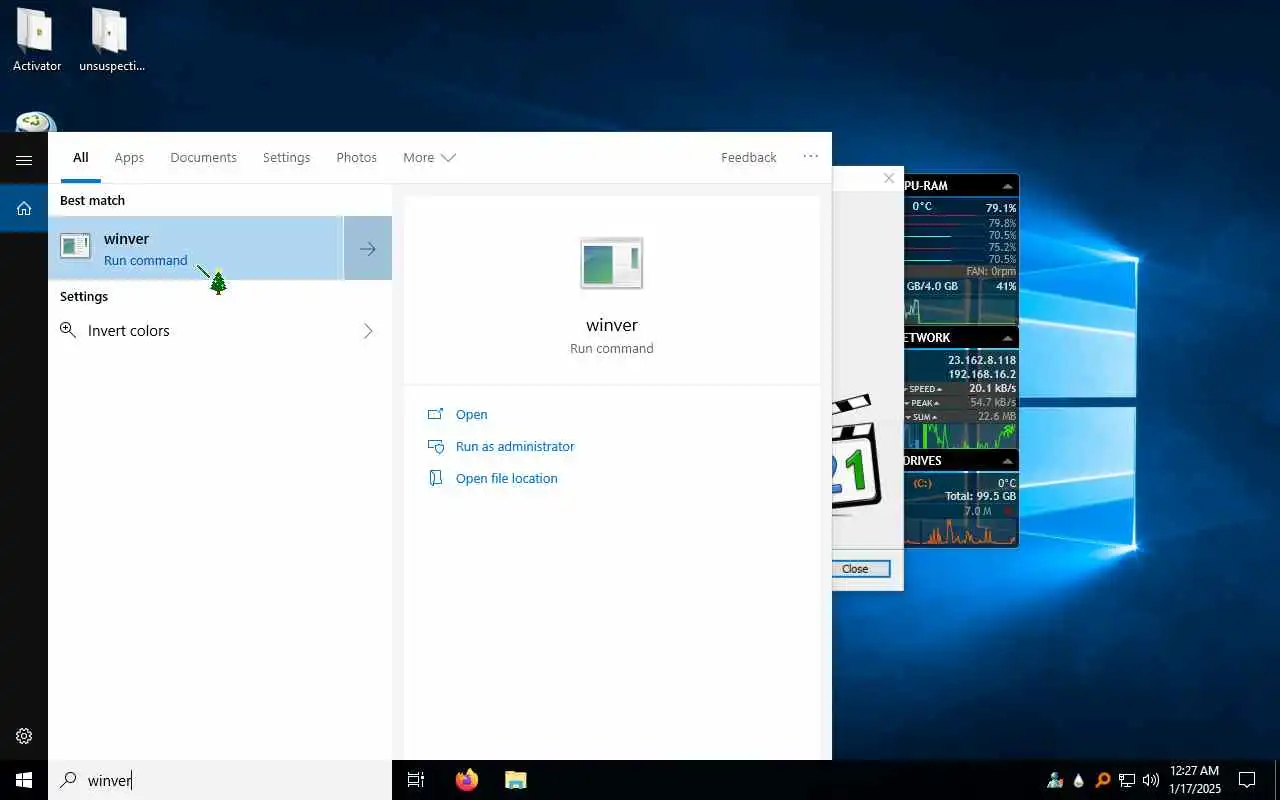Click the water drop tray icon
This screenshot has width=1280, height=800.
tap(1079, 780)
